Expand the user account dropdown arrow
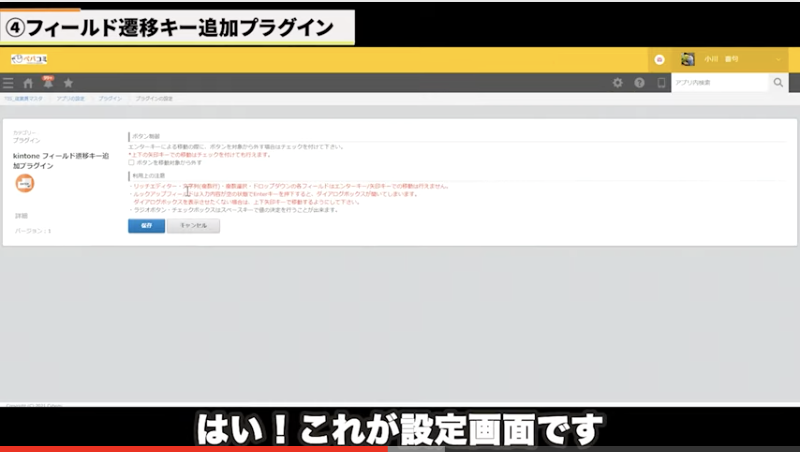 779,59
